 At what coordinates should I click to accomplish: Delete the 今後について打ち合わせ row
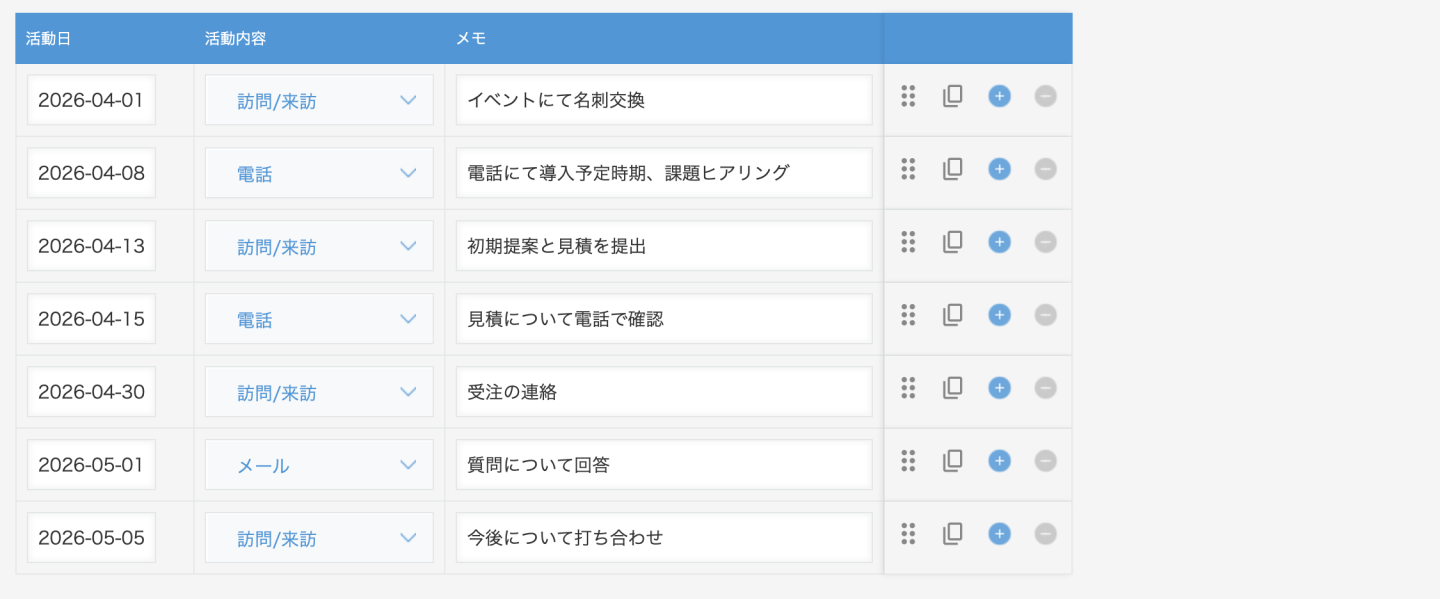click(1045, 534)
